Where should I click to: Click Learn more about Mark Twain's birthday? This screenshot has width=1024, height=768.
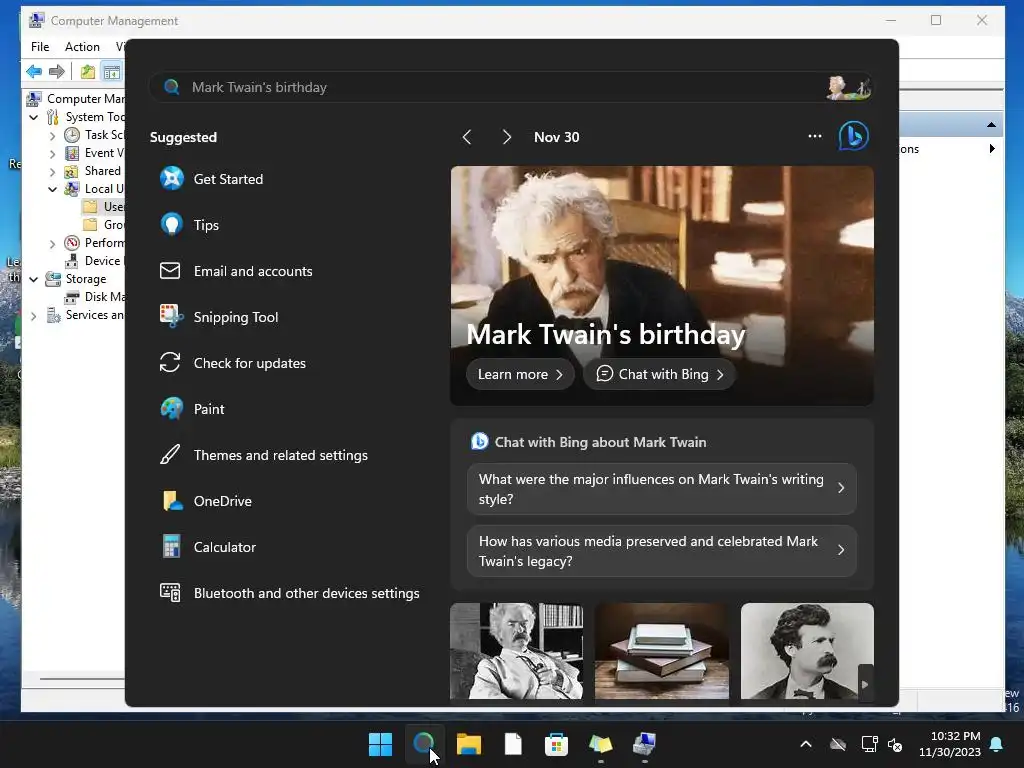click(520, 374)
